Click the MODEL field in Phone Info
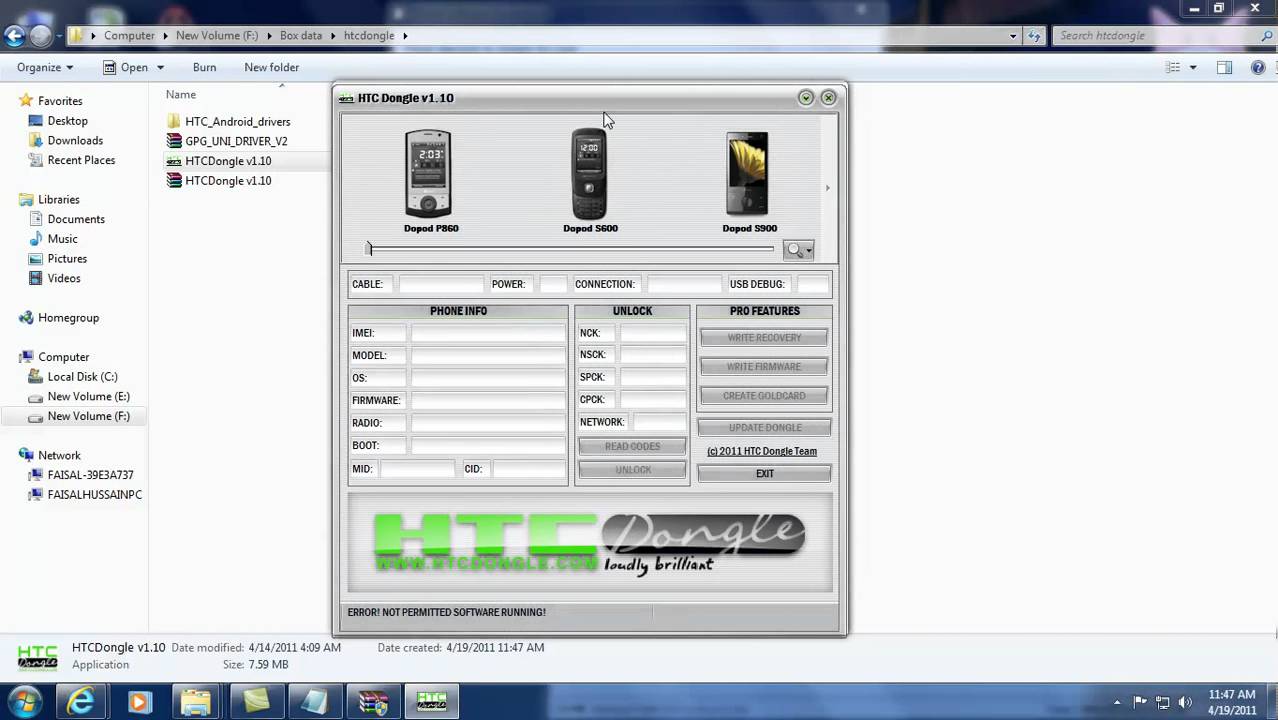The width and height of the screenshot is (1278, 720). (488, 355)
